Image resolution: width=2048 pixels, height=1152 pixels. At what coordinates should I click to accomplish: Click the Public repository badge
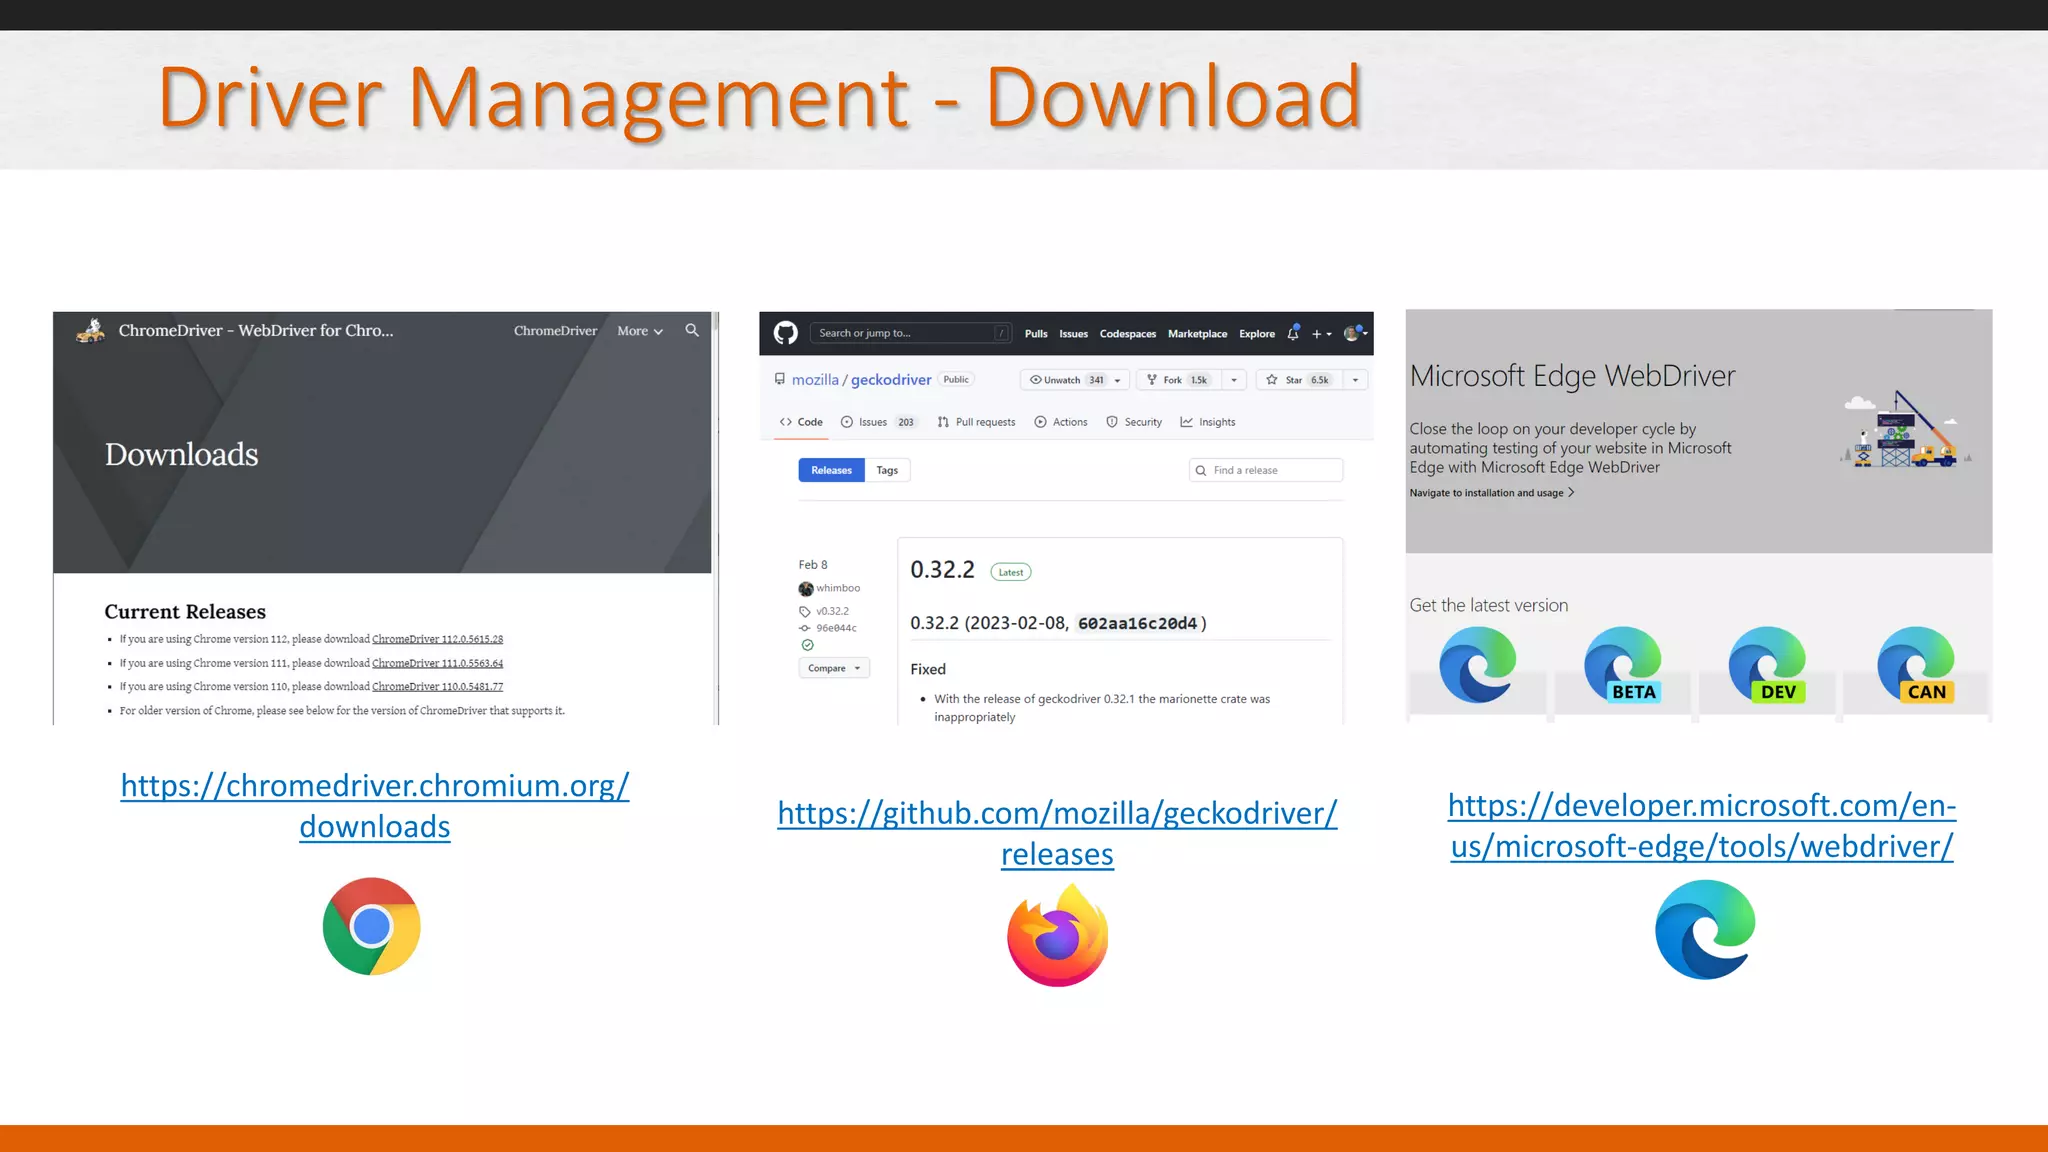[956, 380]
